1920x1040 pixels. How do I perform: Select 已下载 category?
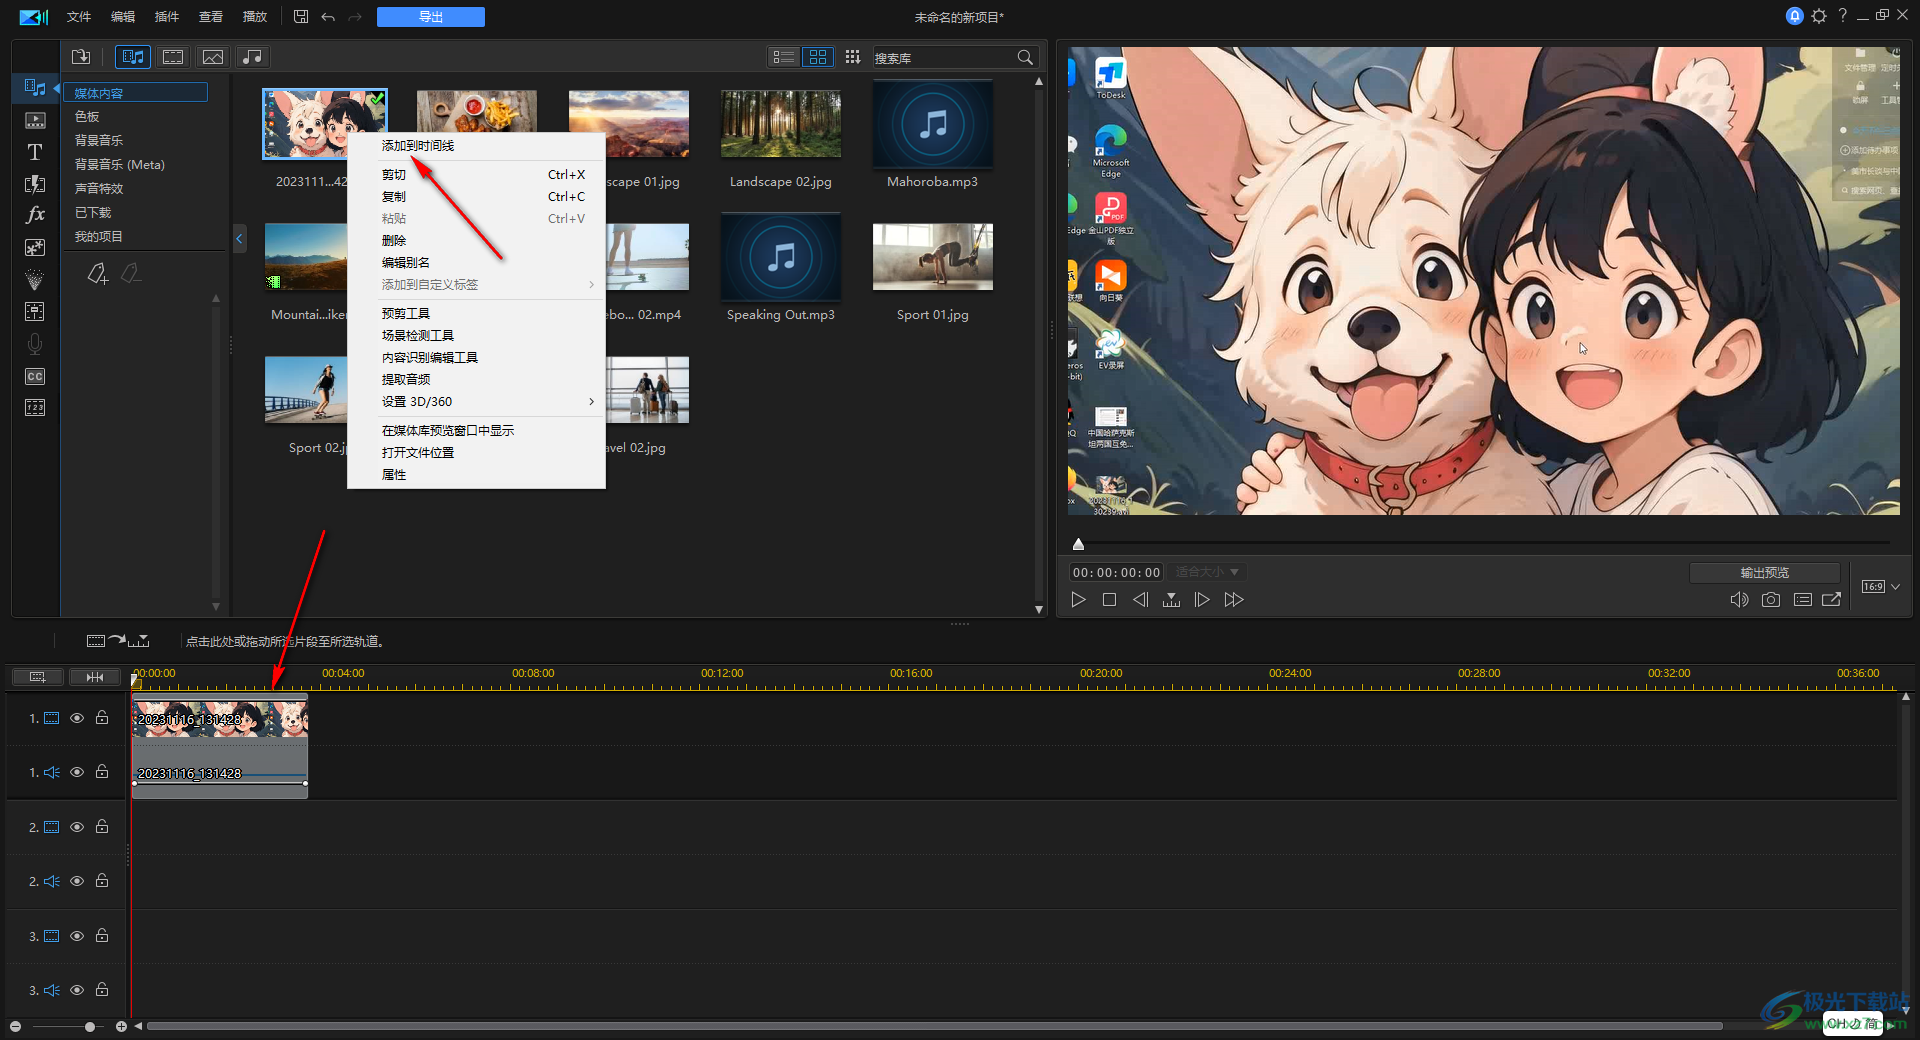coord(93,213)
